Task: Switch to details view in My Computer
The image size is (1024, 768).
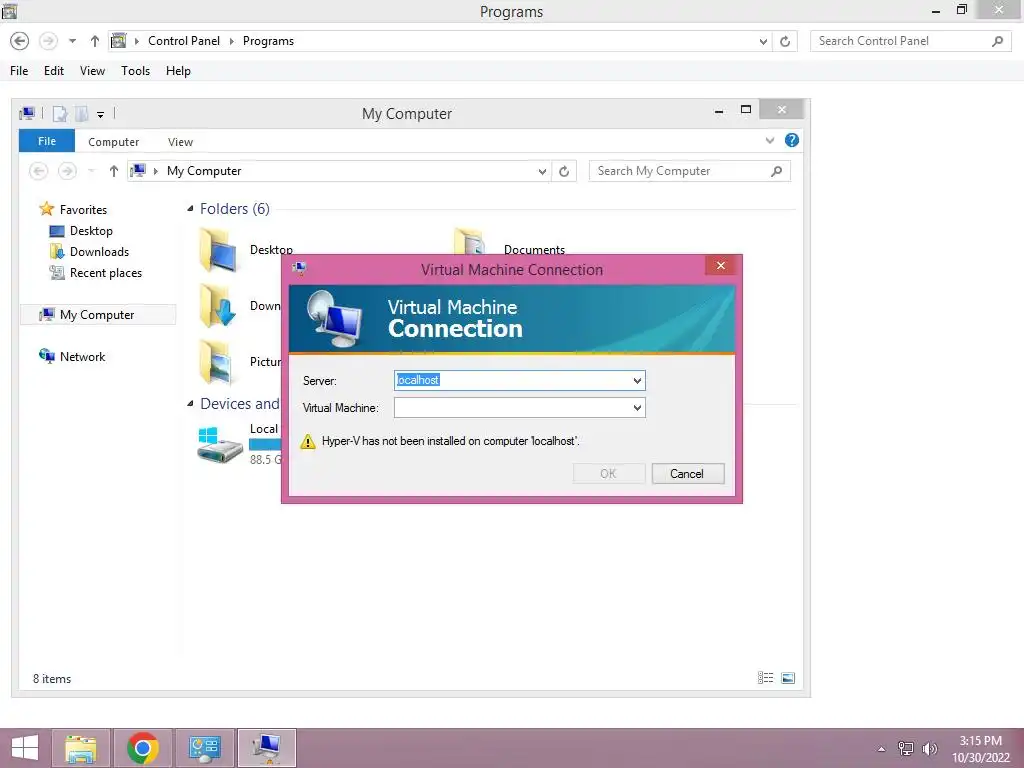Action: click(765, 678)
